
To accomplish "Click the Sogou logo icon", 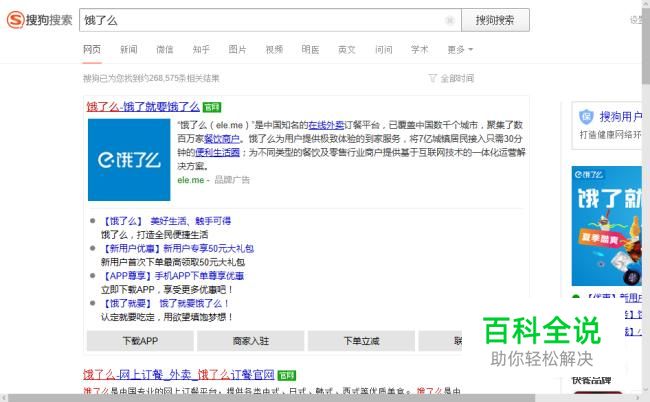I will (x=15, y=20).
